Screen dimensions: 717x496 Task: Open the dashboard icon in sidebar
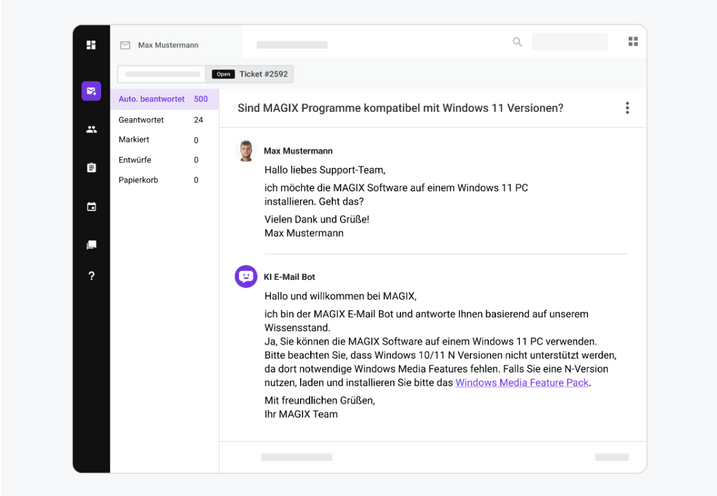pyautogui.click(x=91, y=45)
